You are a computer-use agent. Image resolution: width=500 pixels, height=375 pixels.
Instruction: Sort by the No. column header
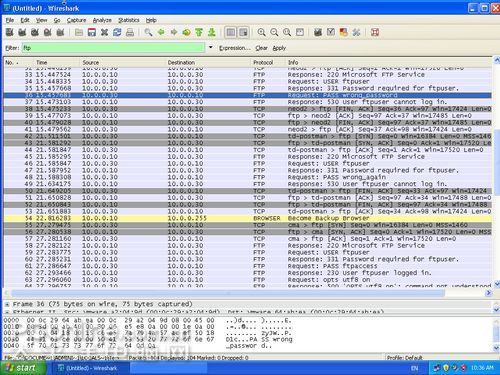[x=18, y=62]
